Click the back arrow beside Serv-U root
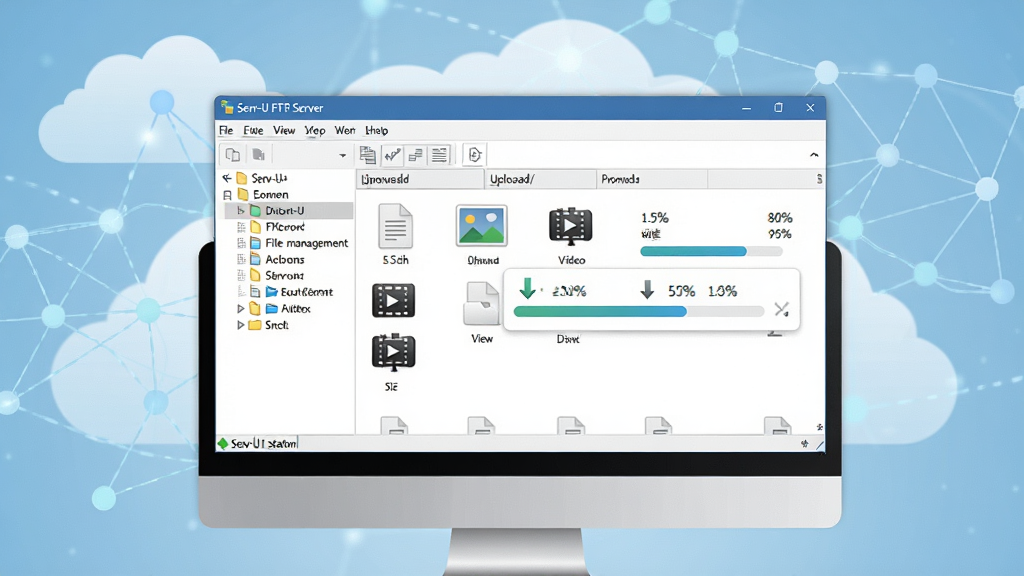This screenshot has height=576, width=1024. [x=227, y=178]
